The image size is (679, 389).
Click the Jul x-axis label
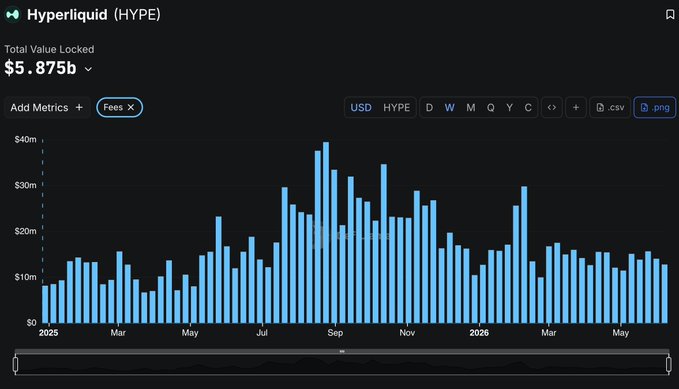262,333
